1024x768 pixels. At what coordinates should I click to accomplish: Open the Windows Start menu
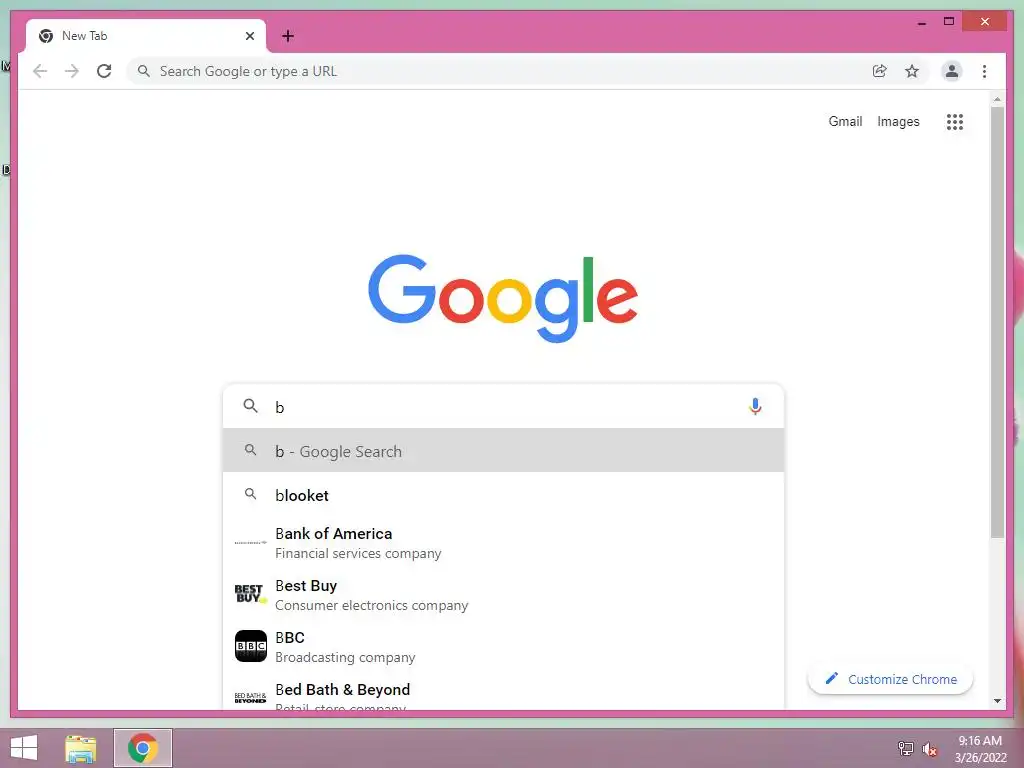(x=24, y=748)
